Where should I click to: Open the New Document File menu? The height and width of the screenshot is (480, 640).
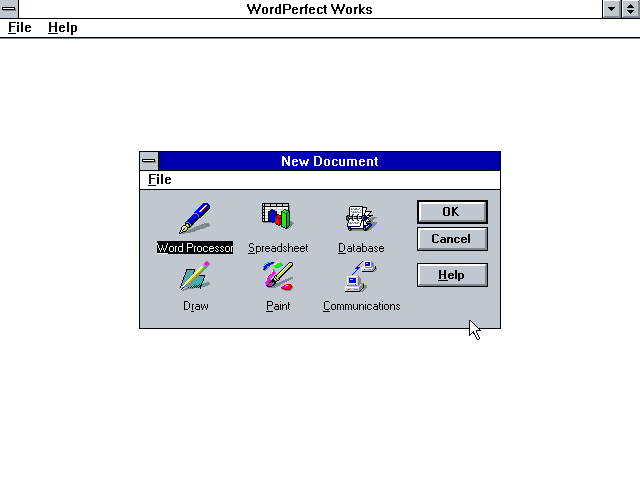pos(160,180)
